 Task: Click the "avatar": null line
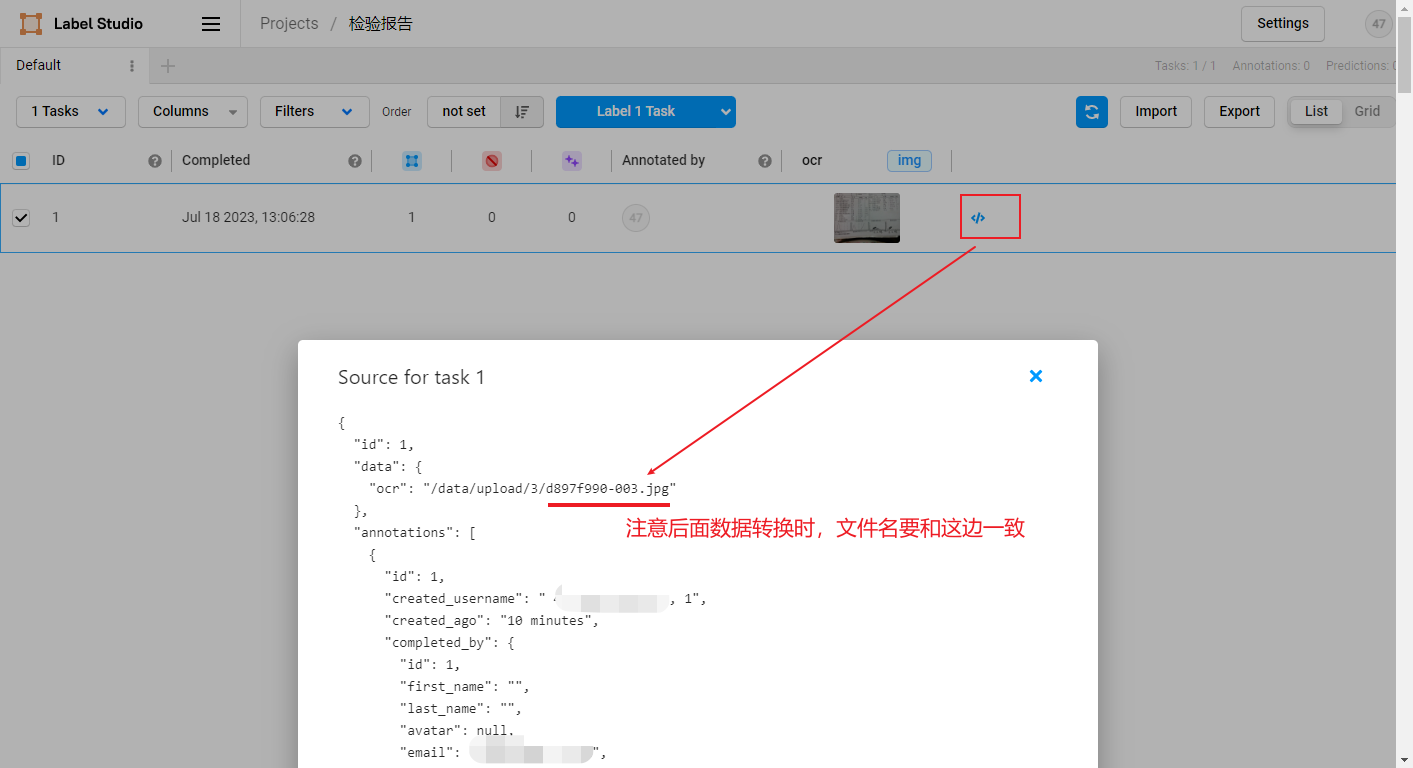(457, 731)
